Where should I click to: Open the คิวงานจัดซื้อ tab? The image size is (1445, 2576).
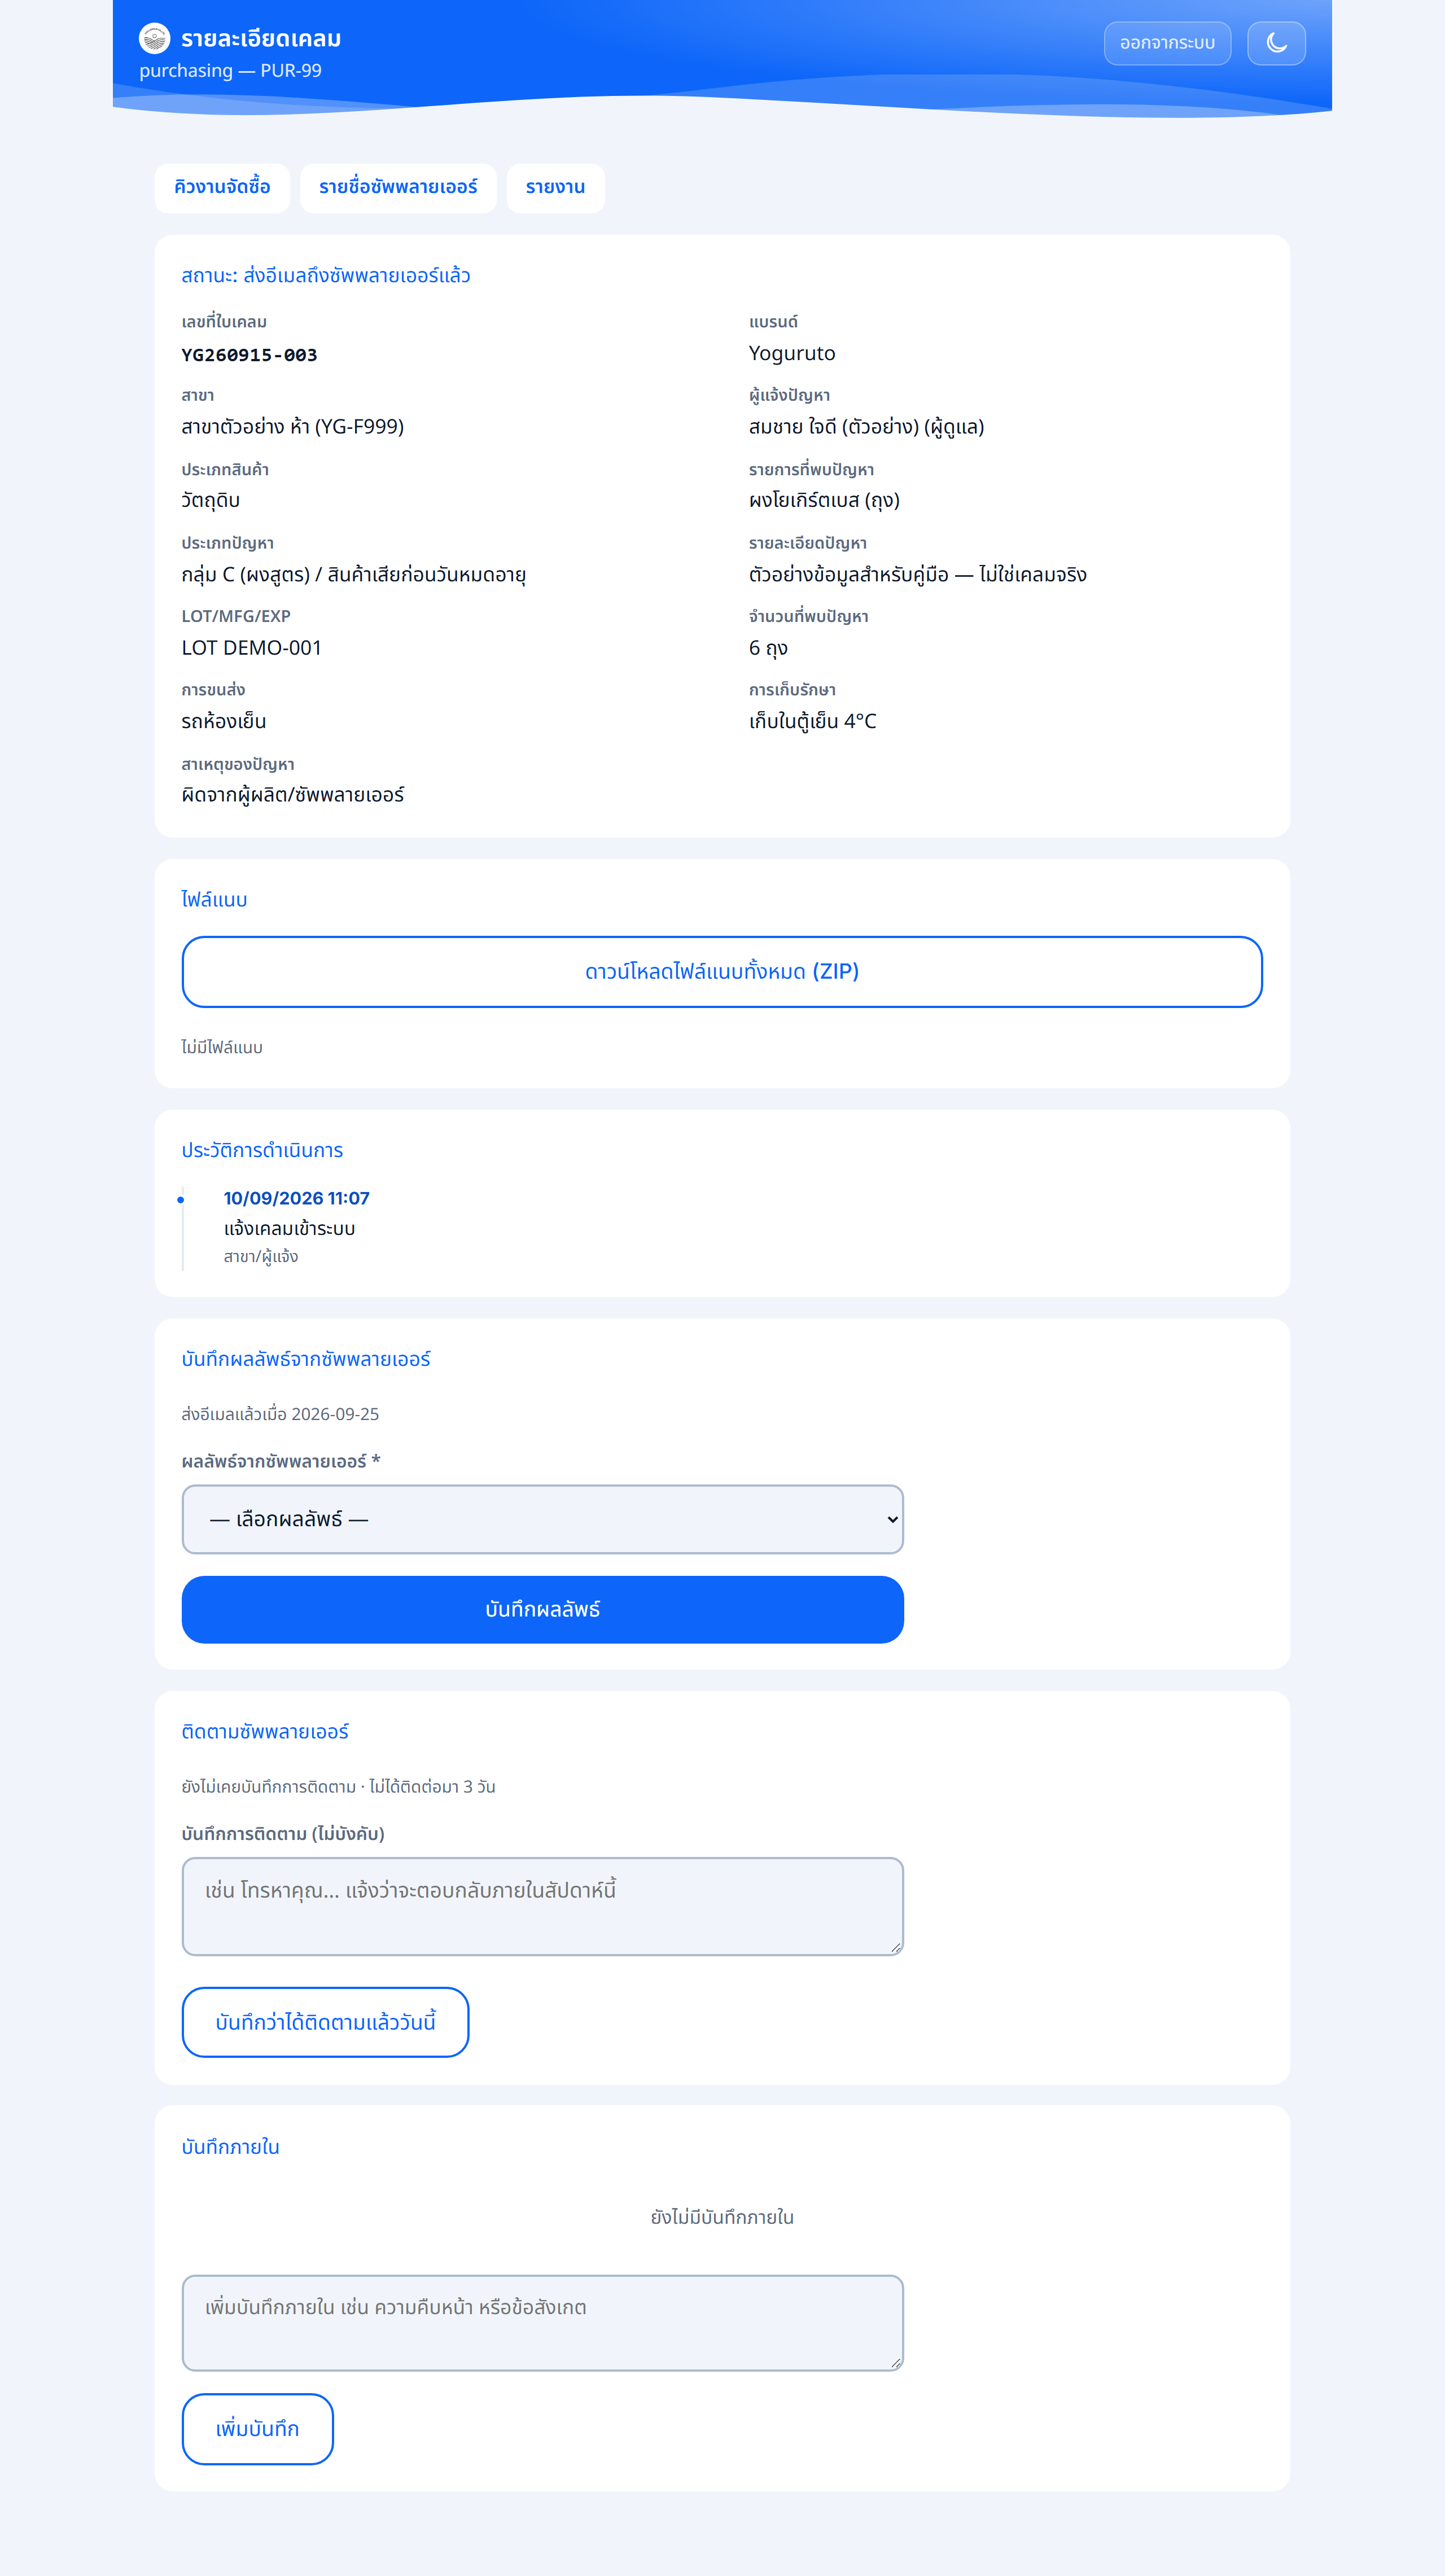tap(222, 187)
